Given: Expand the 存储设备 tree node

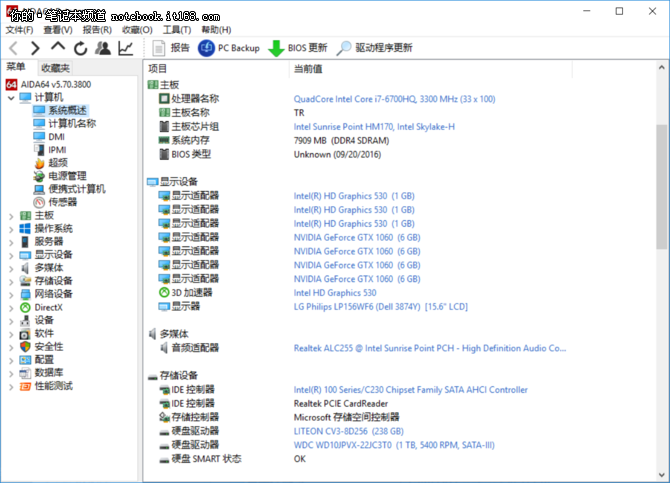Looking at the screenshot, I should pyautogui.click(x=11, y=282).
